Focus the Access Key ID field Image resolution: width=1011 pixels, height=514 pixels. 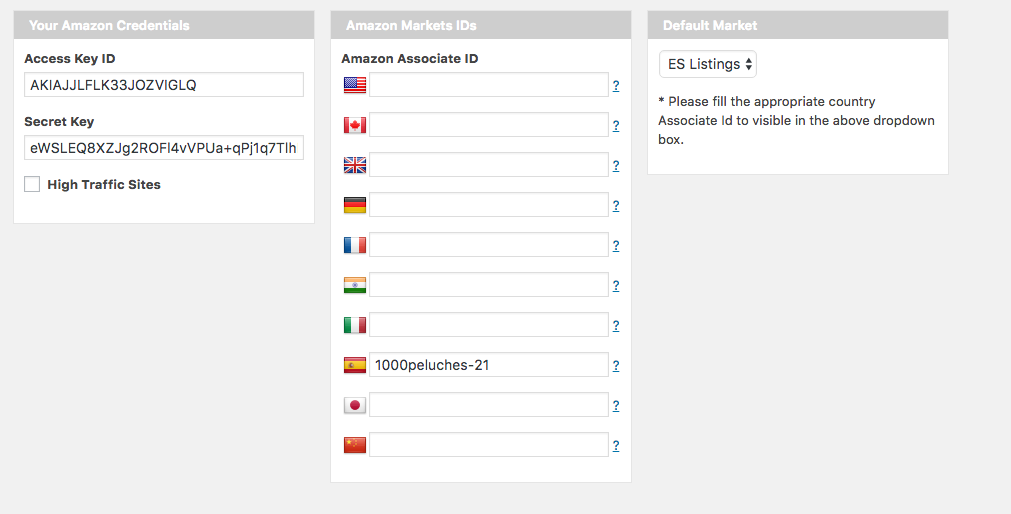pyautogui.click(x=164, y=84)
